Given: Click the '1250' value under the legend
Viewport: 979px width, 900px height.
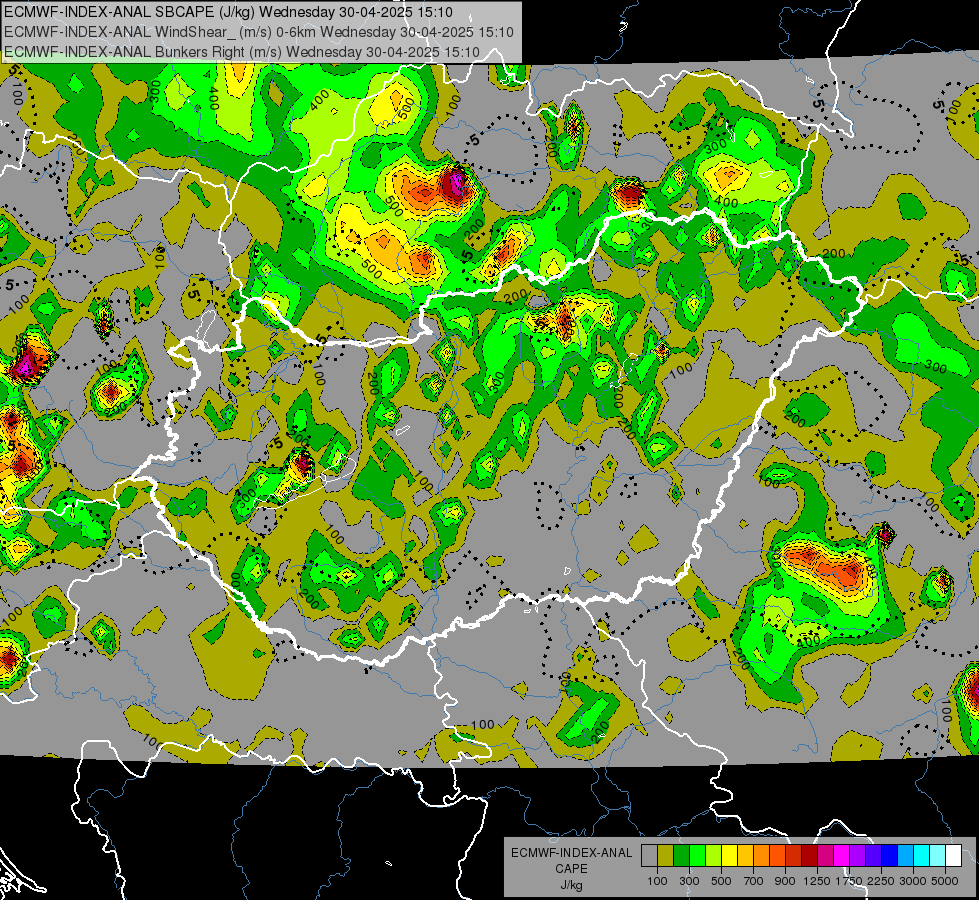Looking at the screenshot, I should (x=817, y=881).
